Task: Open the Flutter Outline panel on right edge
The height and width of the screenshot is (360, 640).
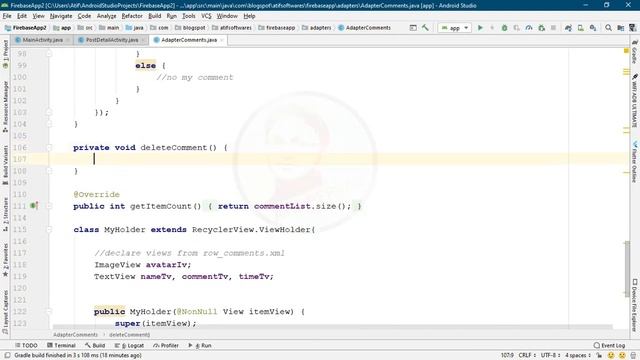Action: 635,162
